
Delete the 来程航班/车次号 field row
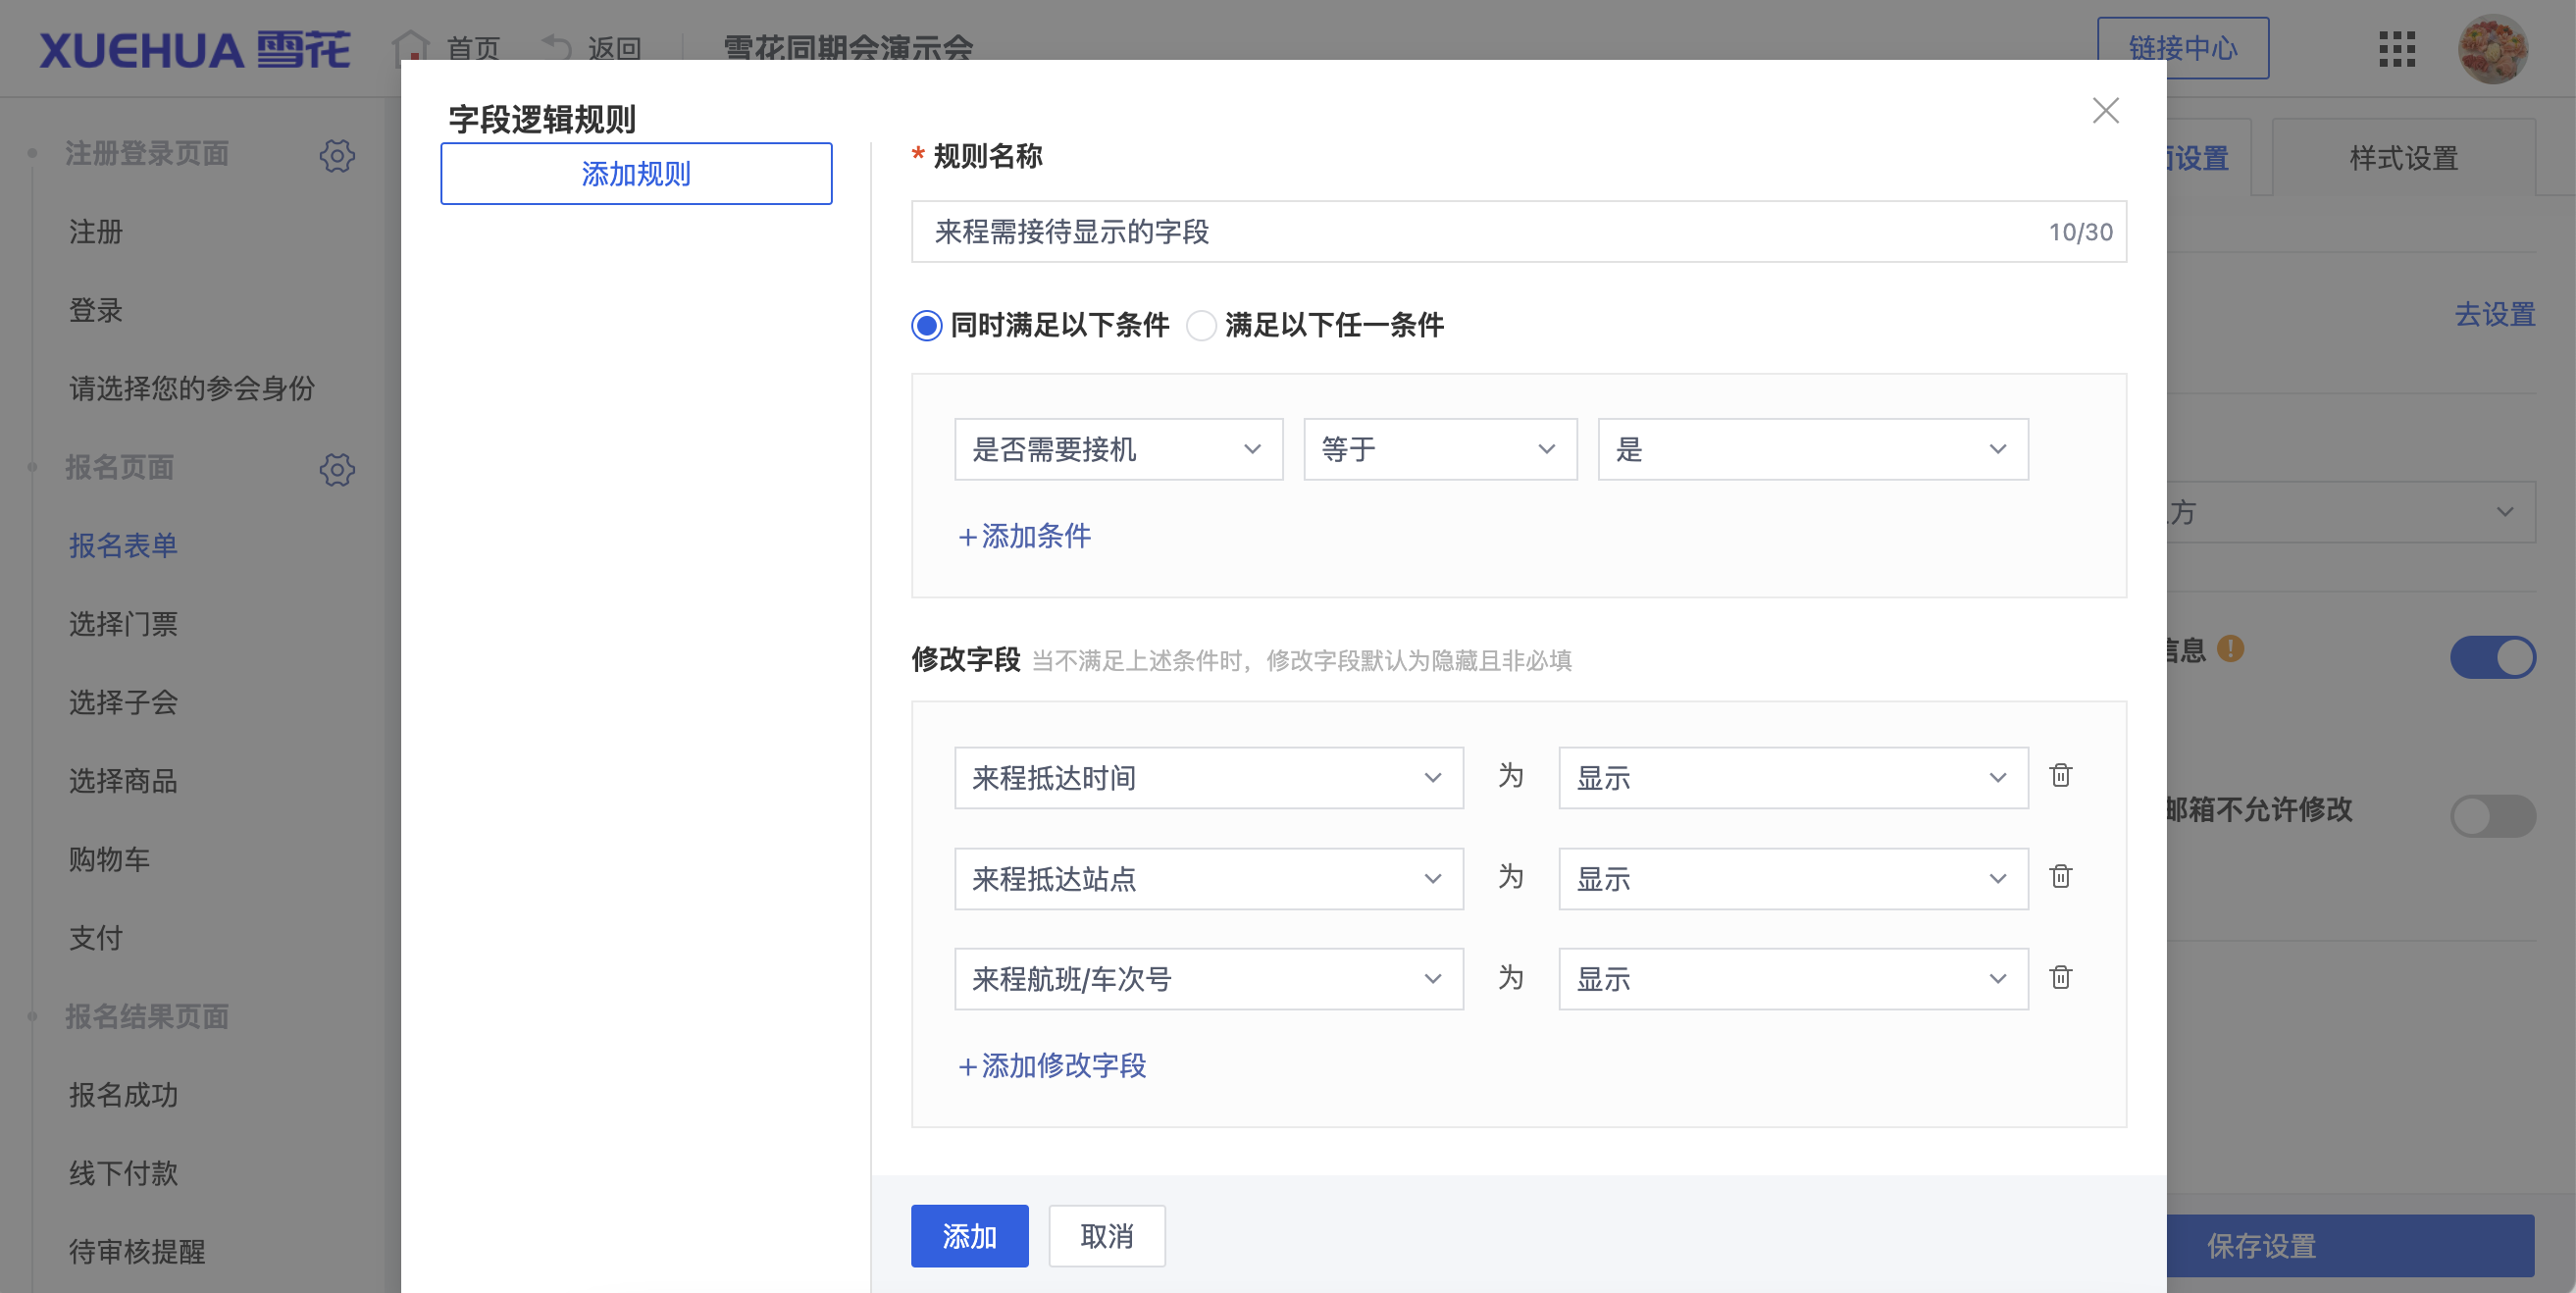coord(2060,977)
